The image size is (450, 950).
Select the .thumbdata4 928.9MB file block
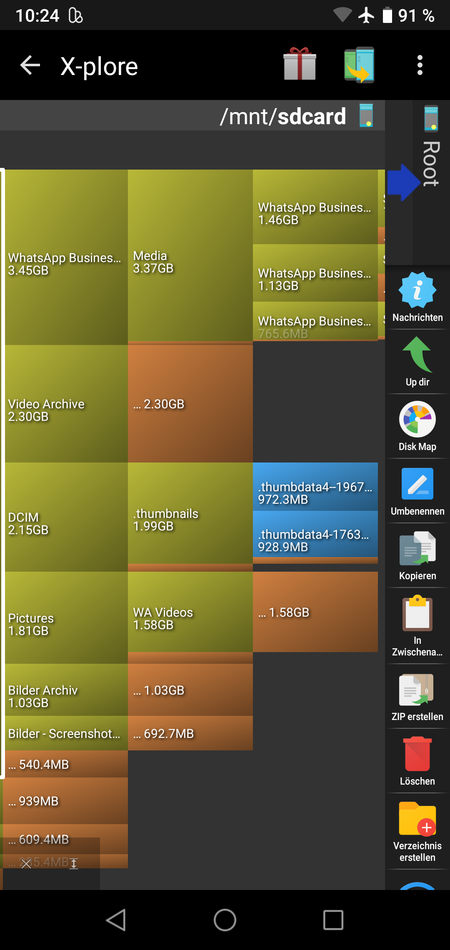[315, 534]
